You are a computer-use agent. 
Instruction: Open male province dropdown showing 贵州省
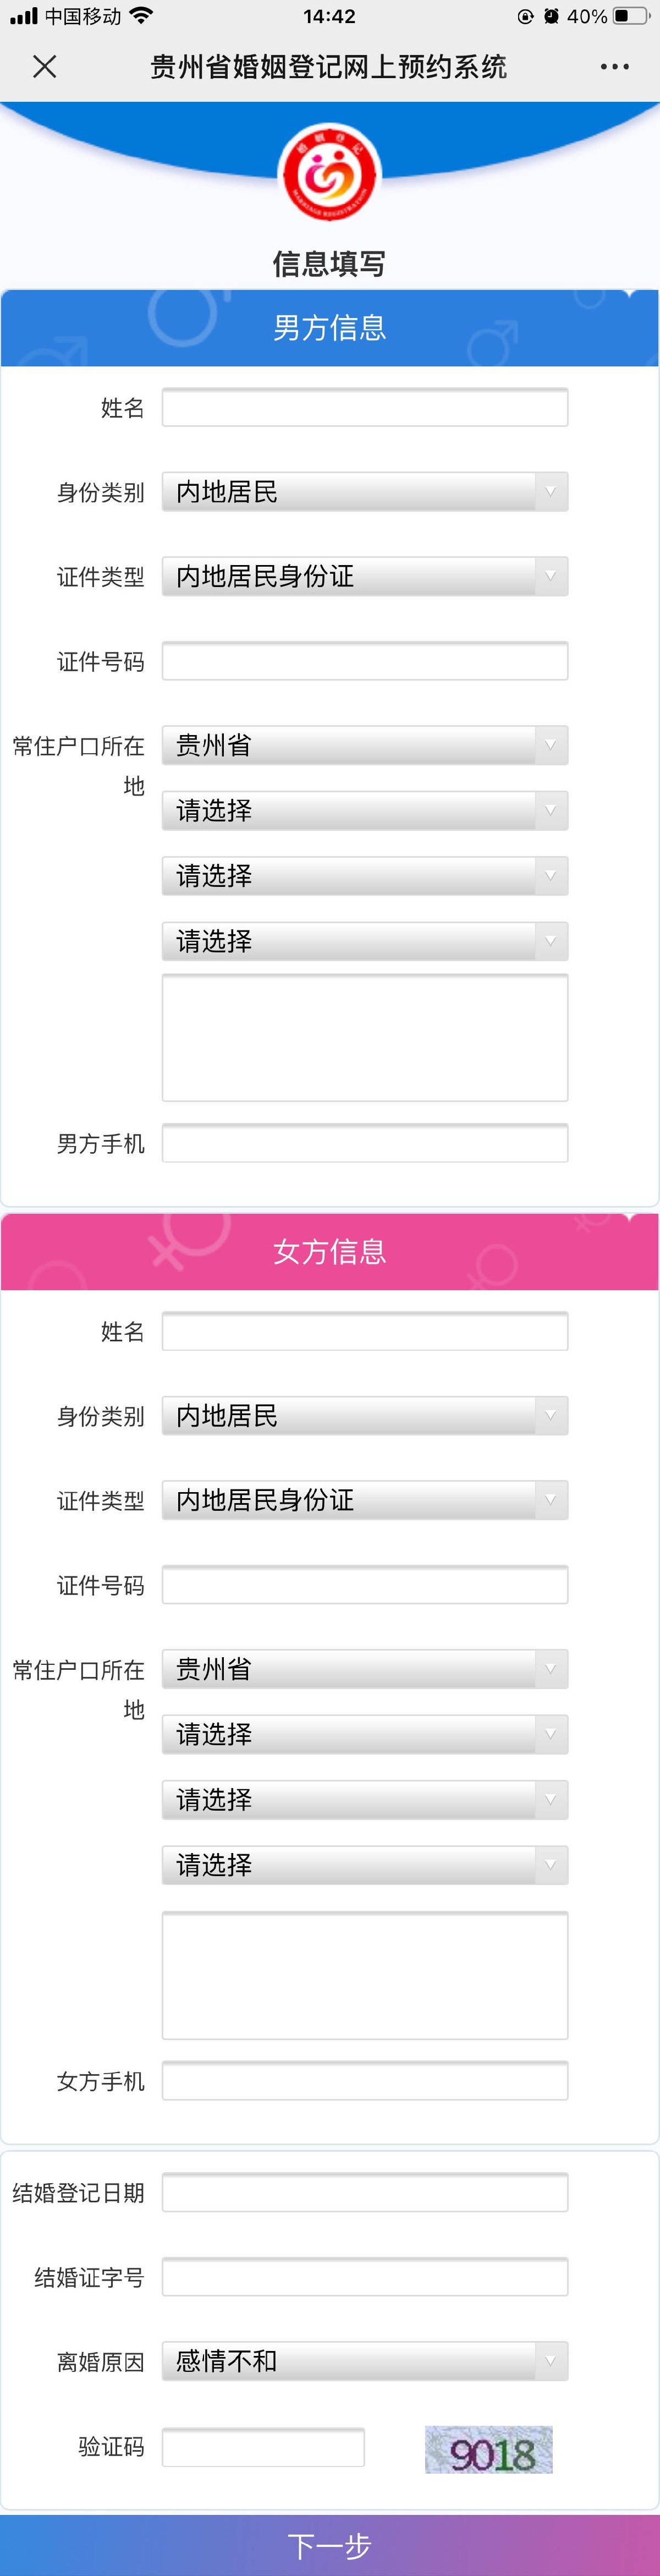(365, 745)
